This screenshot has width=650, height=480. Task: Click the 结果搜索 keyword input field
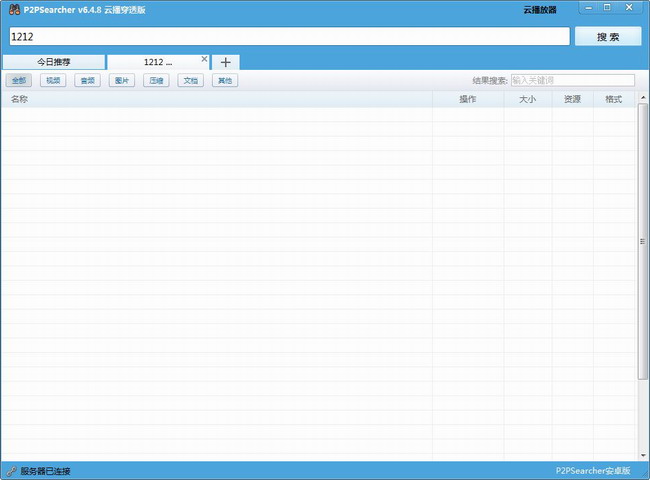[572, 80]
